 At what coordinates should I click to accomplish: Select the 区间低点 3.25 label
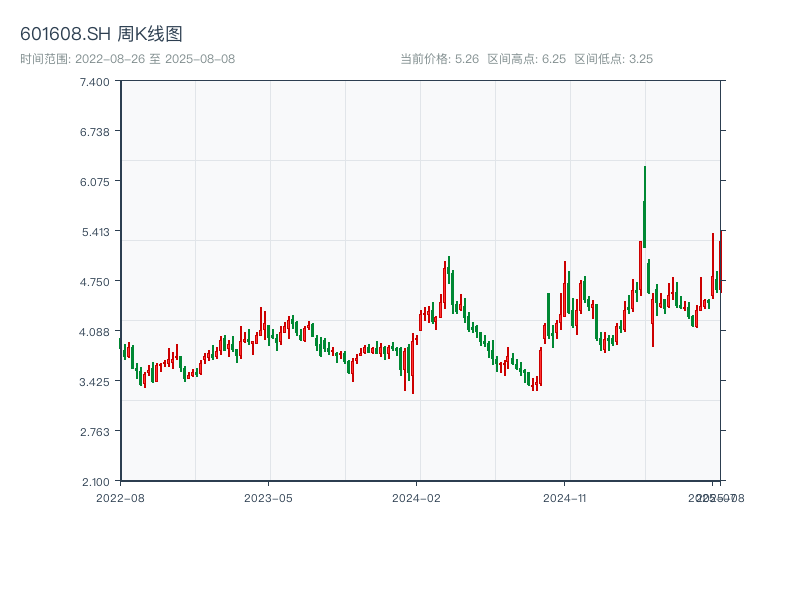[x=614, y=59]
